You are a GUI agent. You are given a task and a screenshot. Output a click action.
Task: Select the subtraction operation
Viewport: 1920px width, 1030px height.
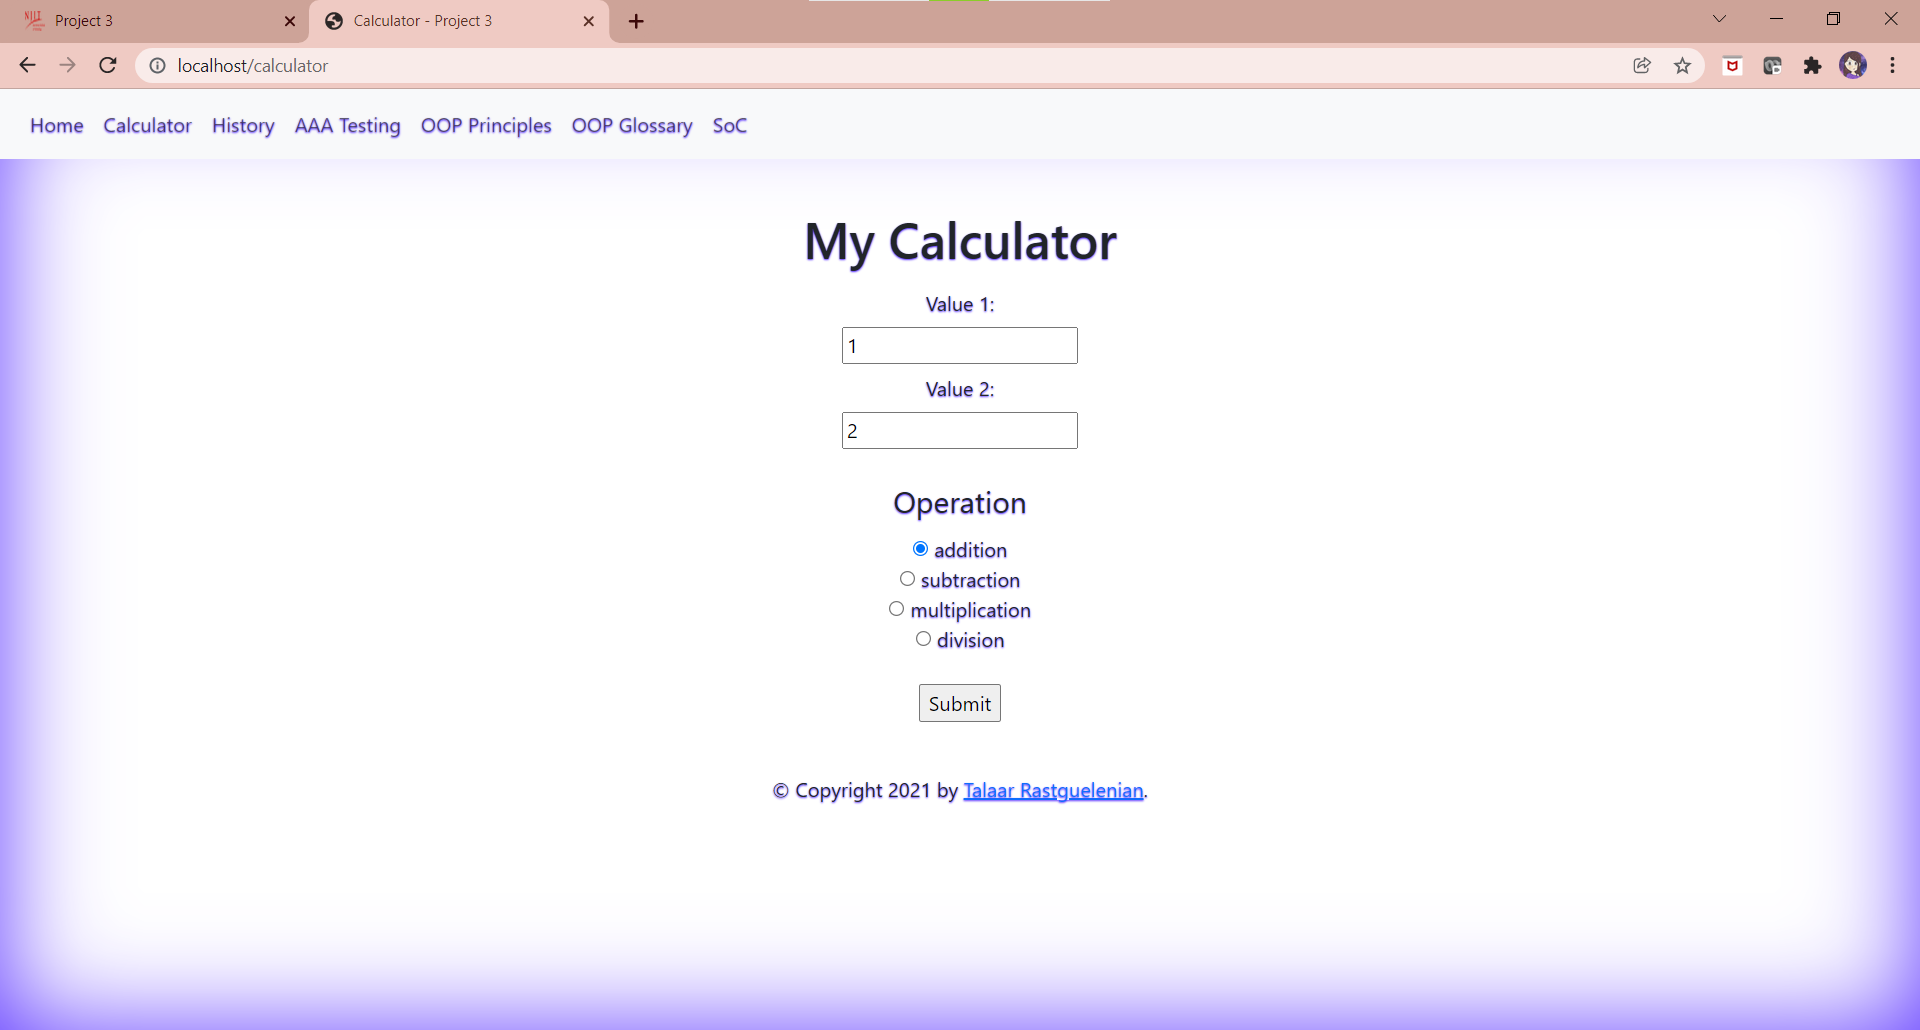tap(908, 578)
